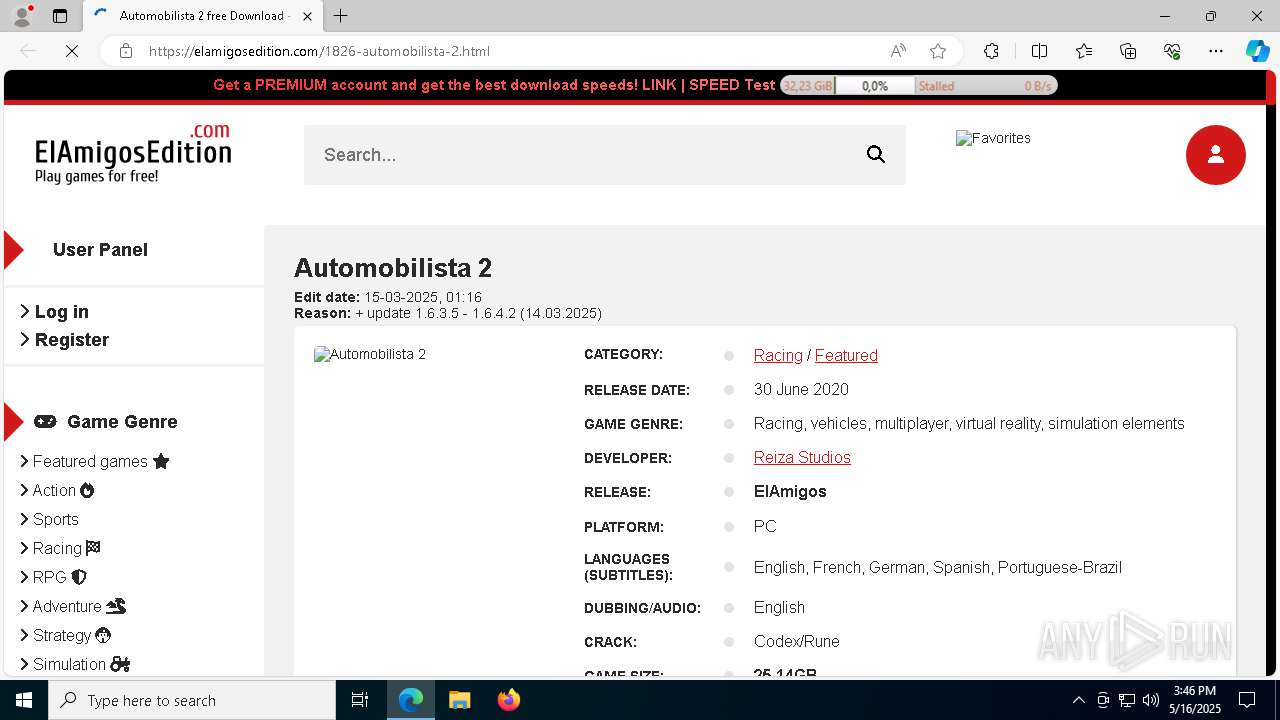This screenshot has height=720, width=1280.
Task: Click the Automobilista 2 page heading
Action: (393, 268)
